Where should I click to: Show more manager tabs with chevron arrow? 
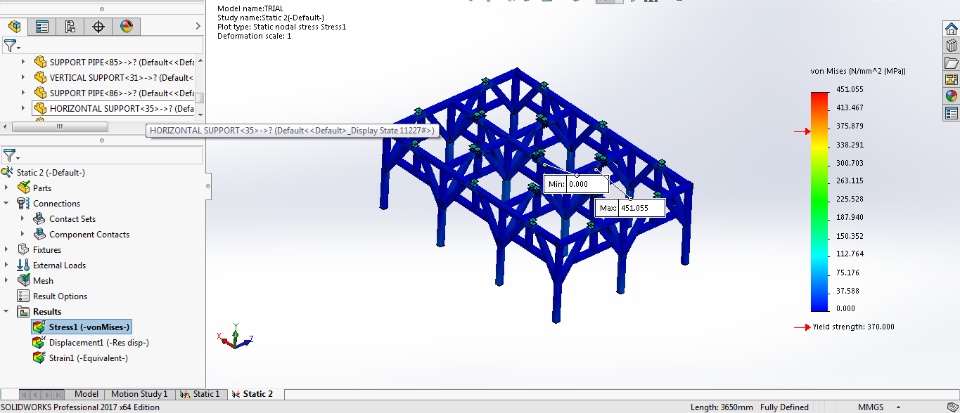click(x=198, y=26)
